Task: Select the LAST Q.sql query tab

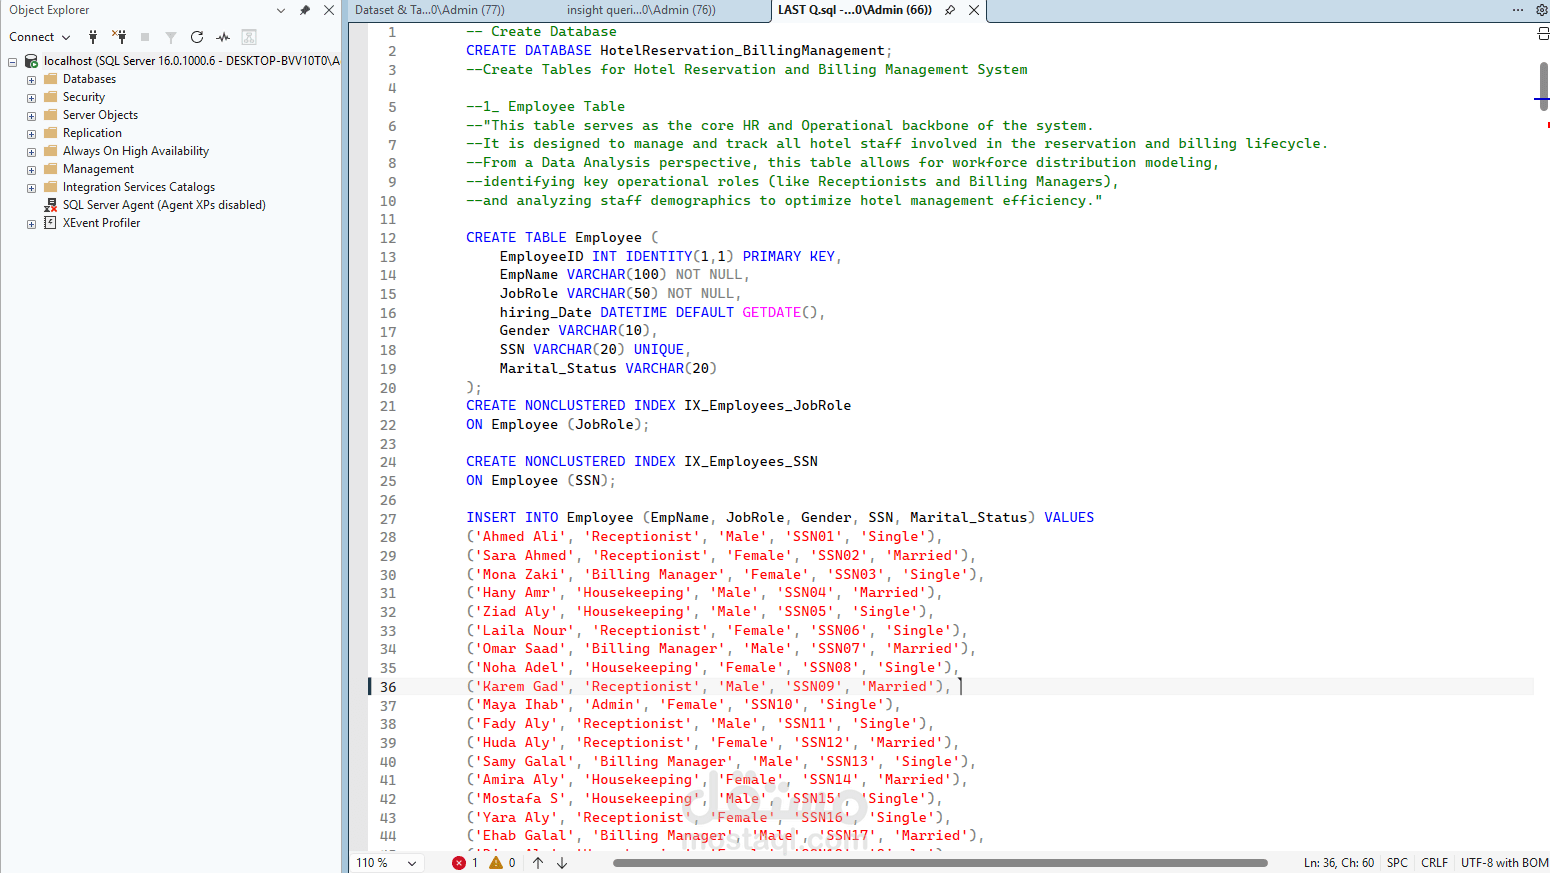Action: click(x=855, y=10)
